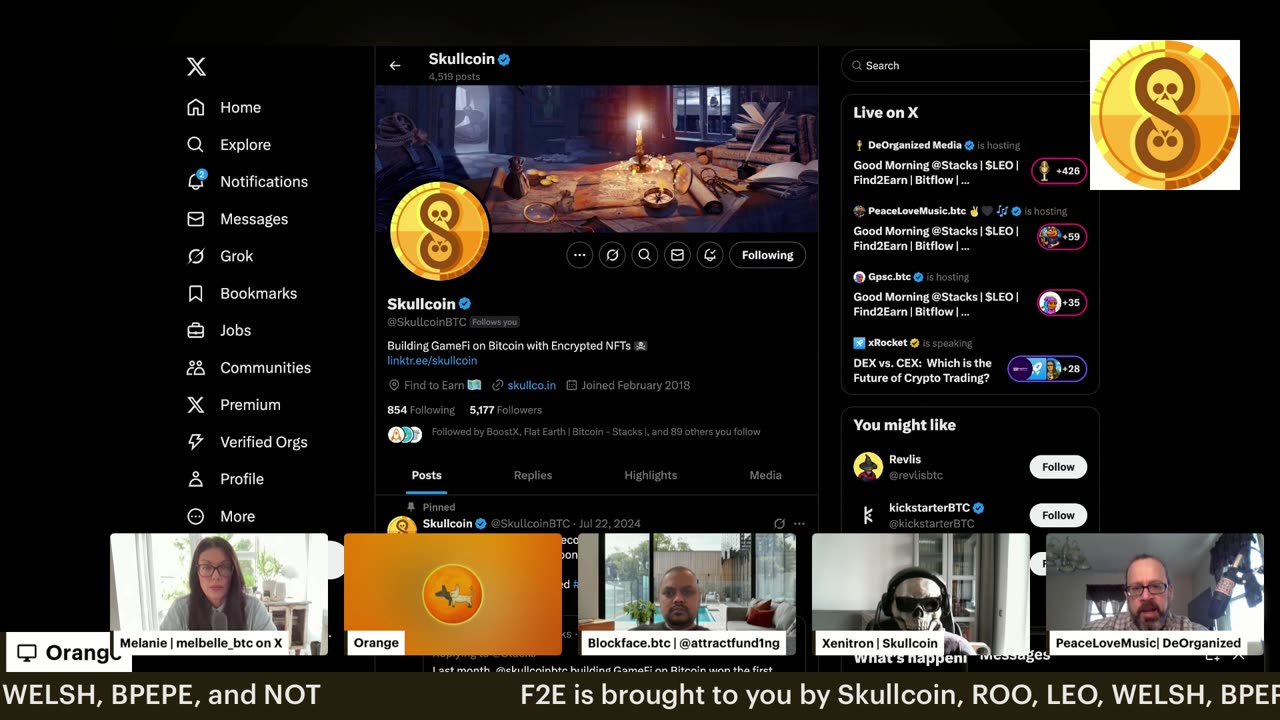Join DeOrganized Media live space

point(970,164)
